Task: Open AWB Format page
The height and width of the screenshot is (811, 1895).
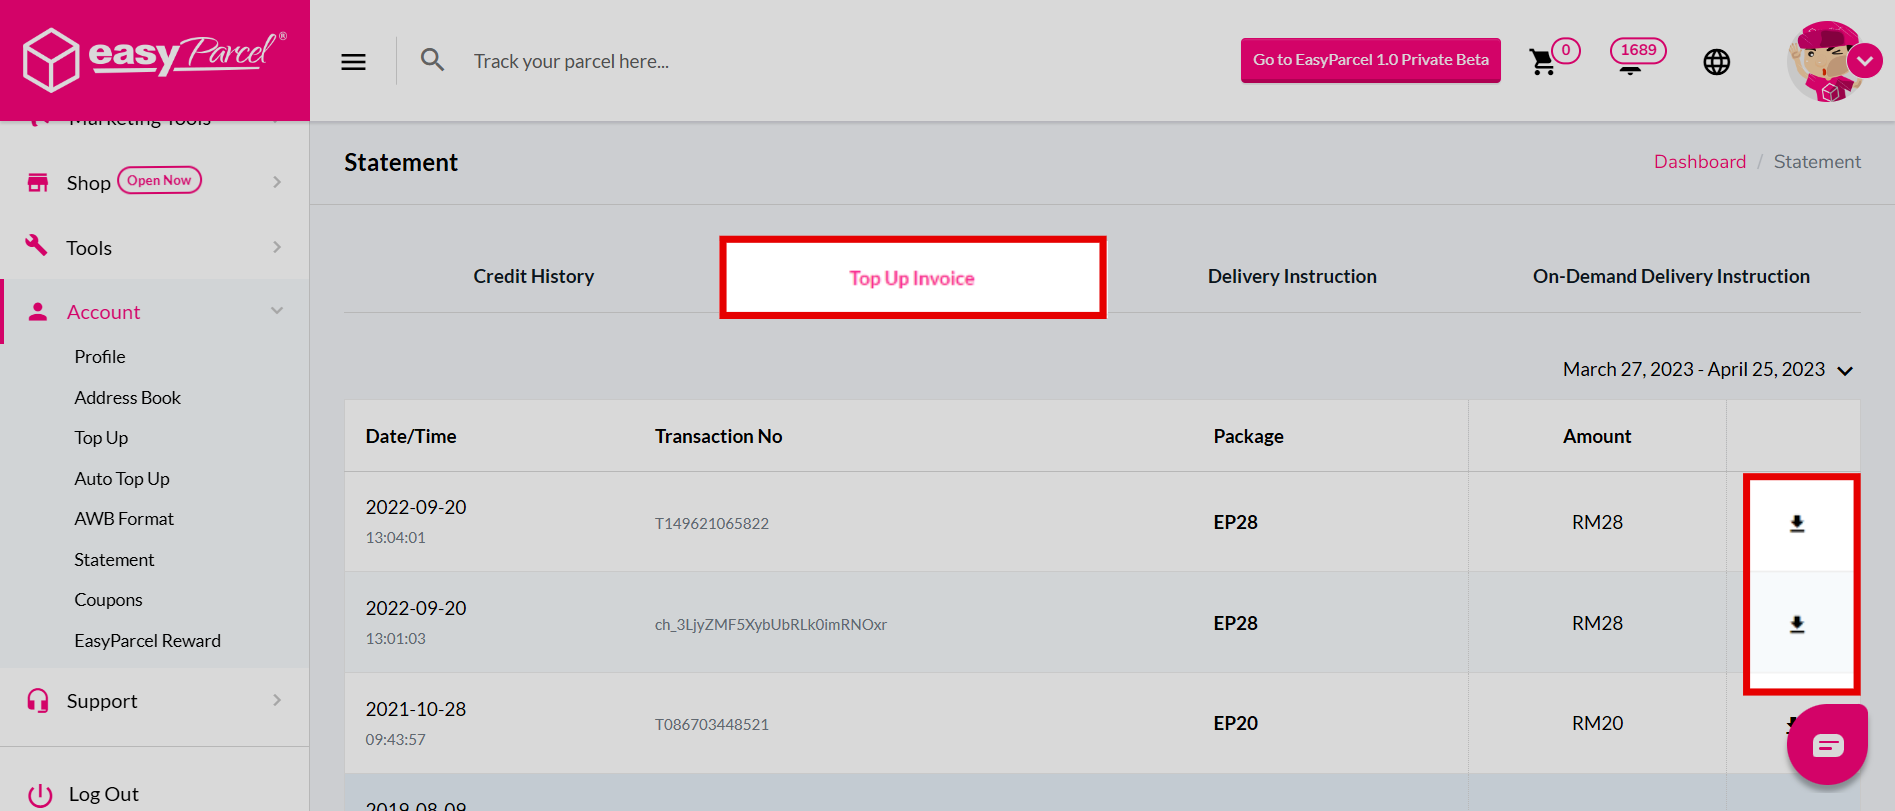Action: click(x=124, y=519)
